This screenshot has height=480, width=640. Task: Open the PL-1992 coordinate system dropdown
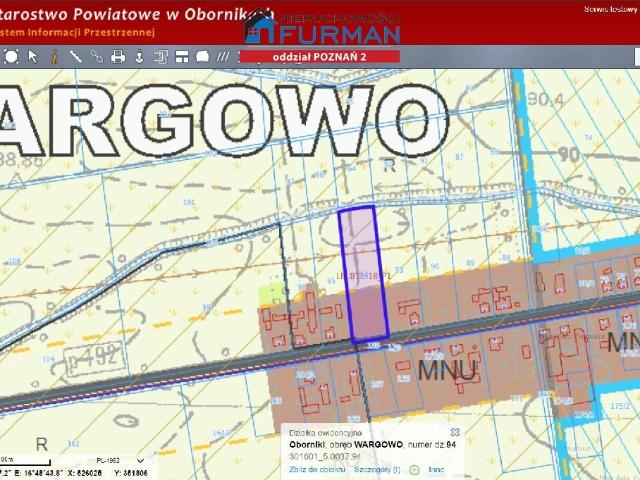120,460
